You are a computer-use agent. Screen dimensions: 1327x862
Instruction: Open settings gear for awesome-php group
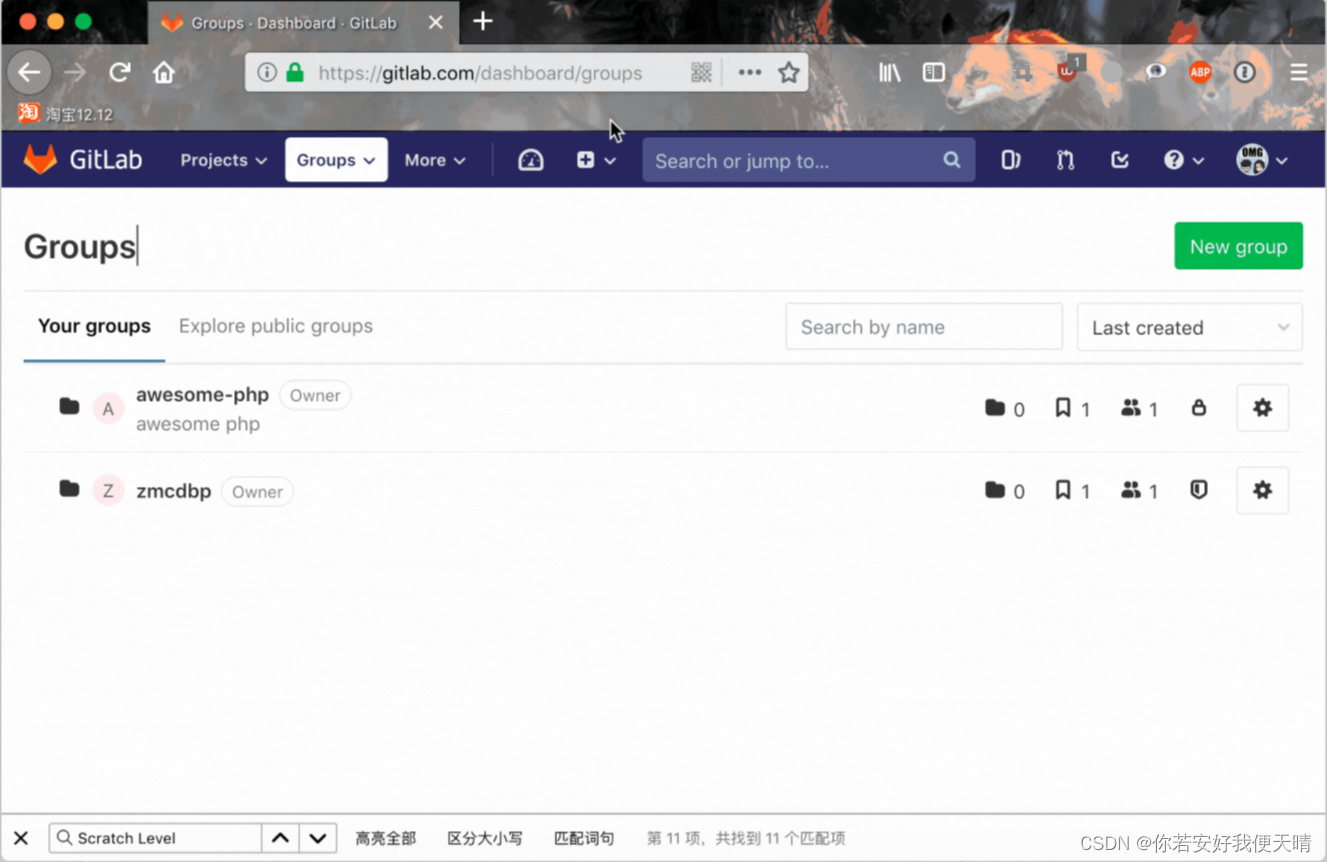pyautogui.click(x=1262, y=408)
